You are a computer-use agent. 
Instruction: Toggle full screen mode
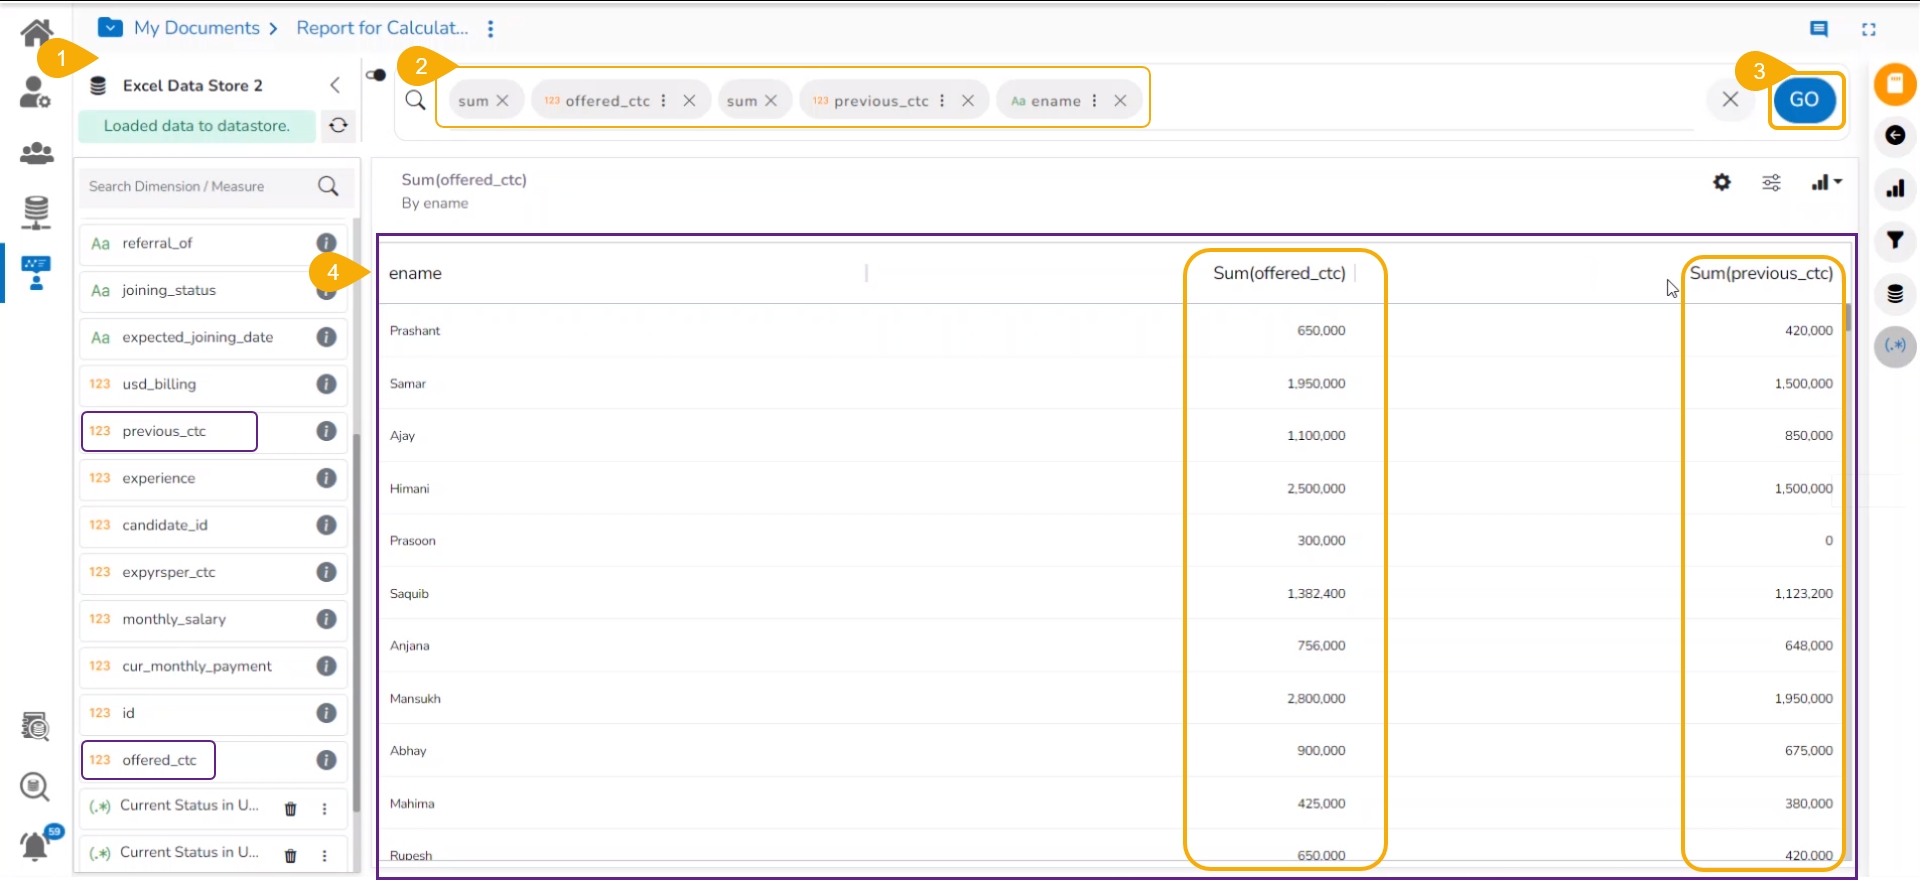[x=1868, y=29]
